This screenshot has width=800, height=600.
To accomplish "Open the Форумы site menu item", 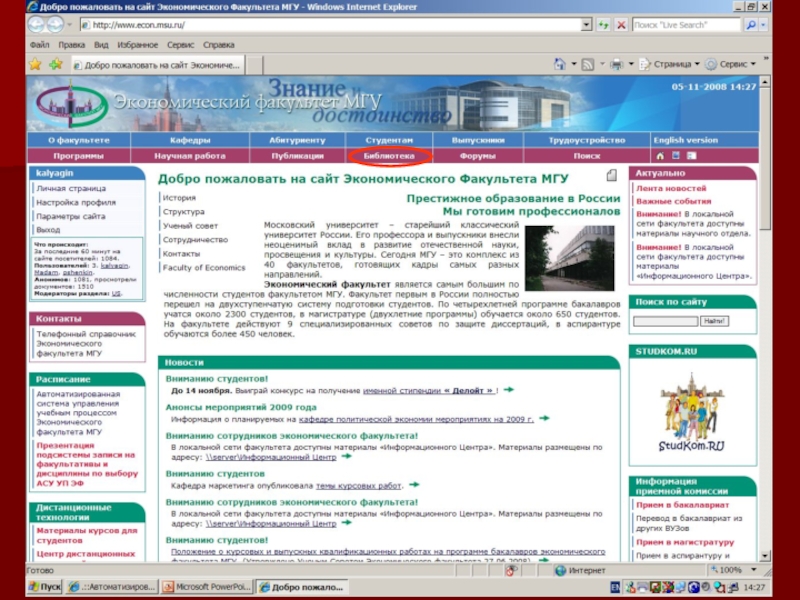I will click(x=478, y=156).
